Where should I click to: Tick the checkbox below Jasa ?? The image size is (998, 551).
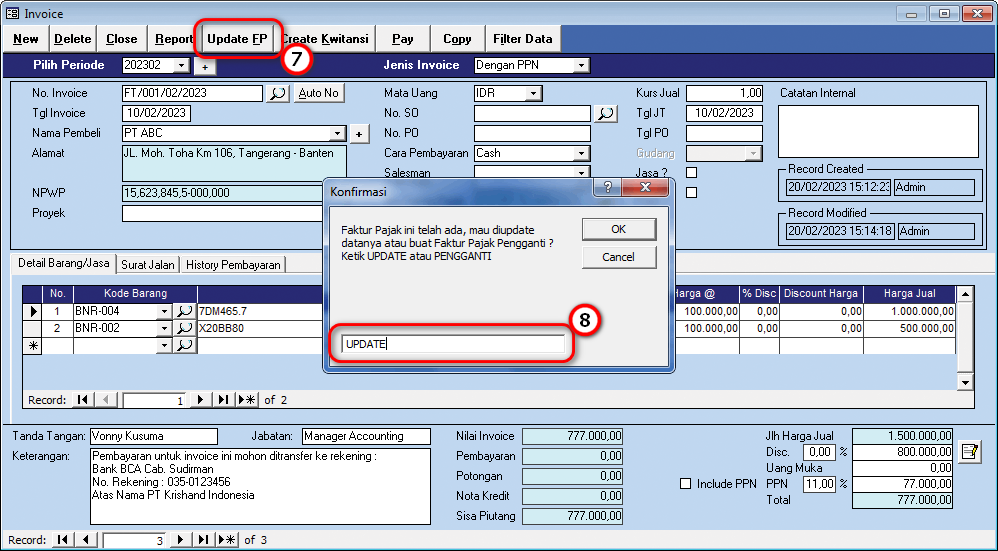tap(691, 192)
